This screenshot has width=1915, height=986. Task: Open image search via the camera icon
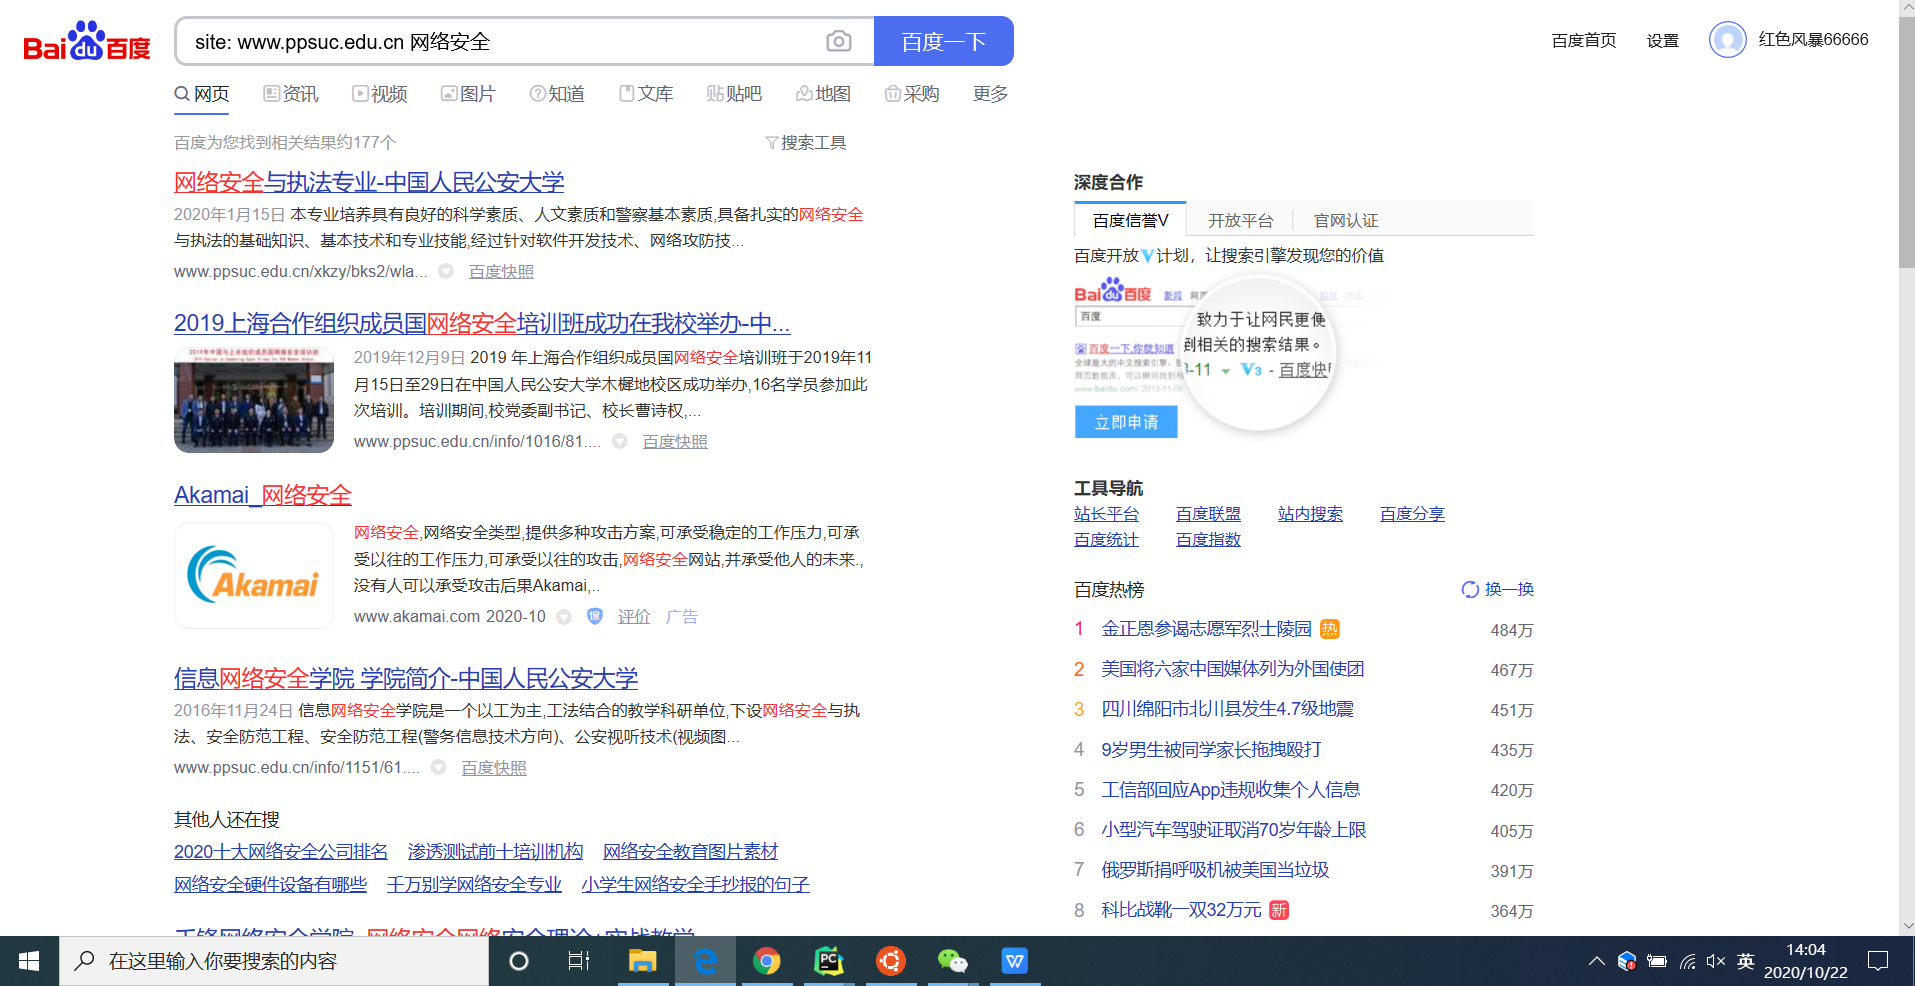tap(839, 41)
